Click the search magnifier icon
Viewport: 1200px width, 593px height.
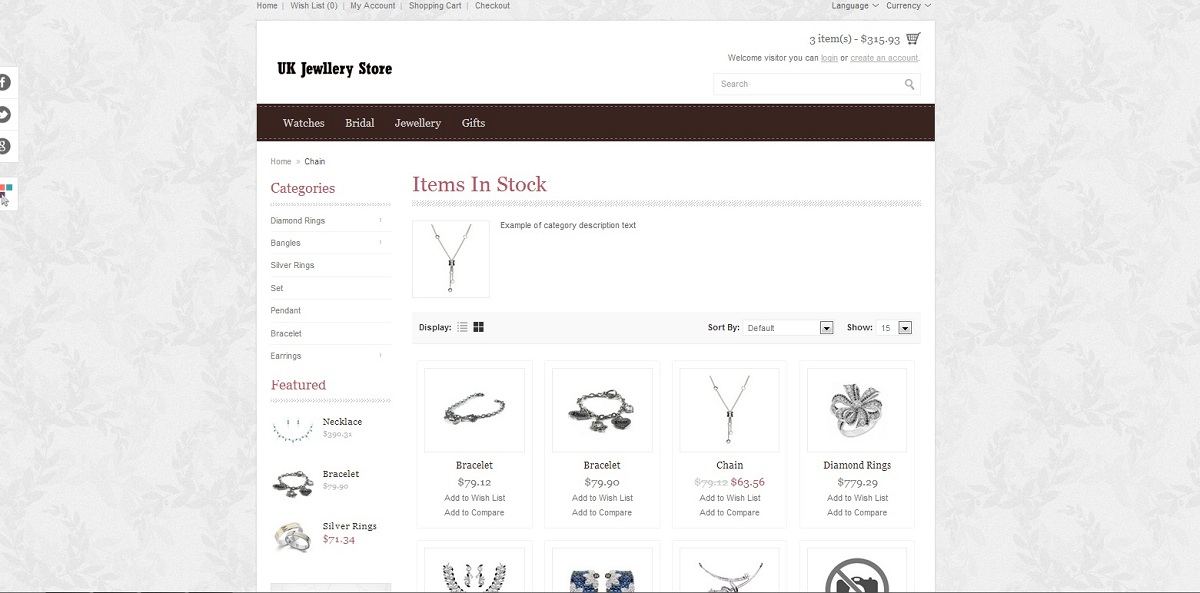pyautogui.click(x=910, y=84)
